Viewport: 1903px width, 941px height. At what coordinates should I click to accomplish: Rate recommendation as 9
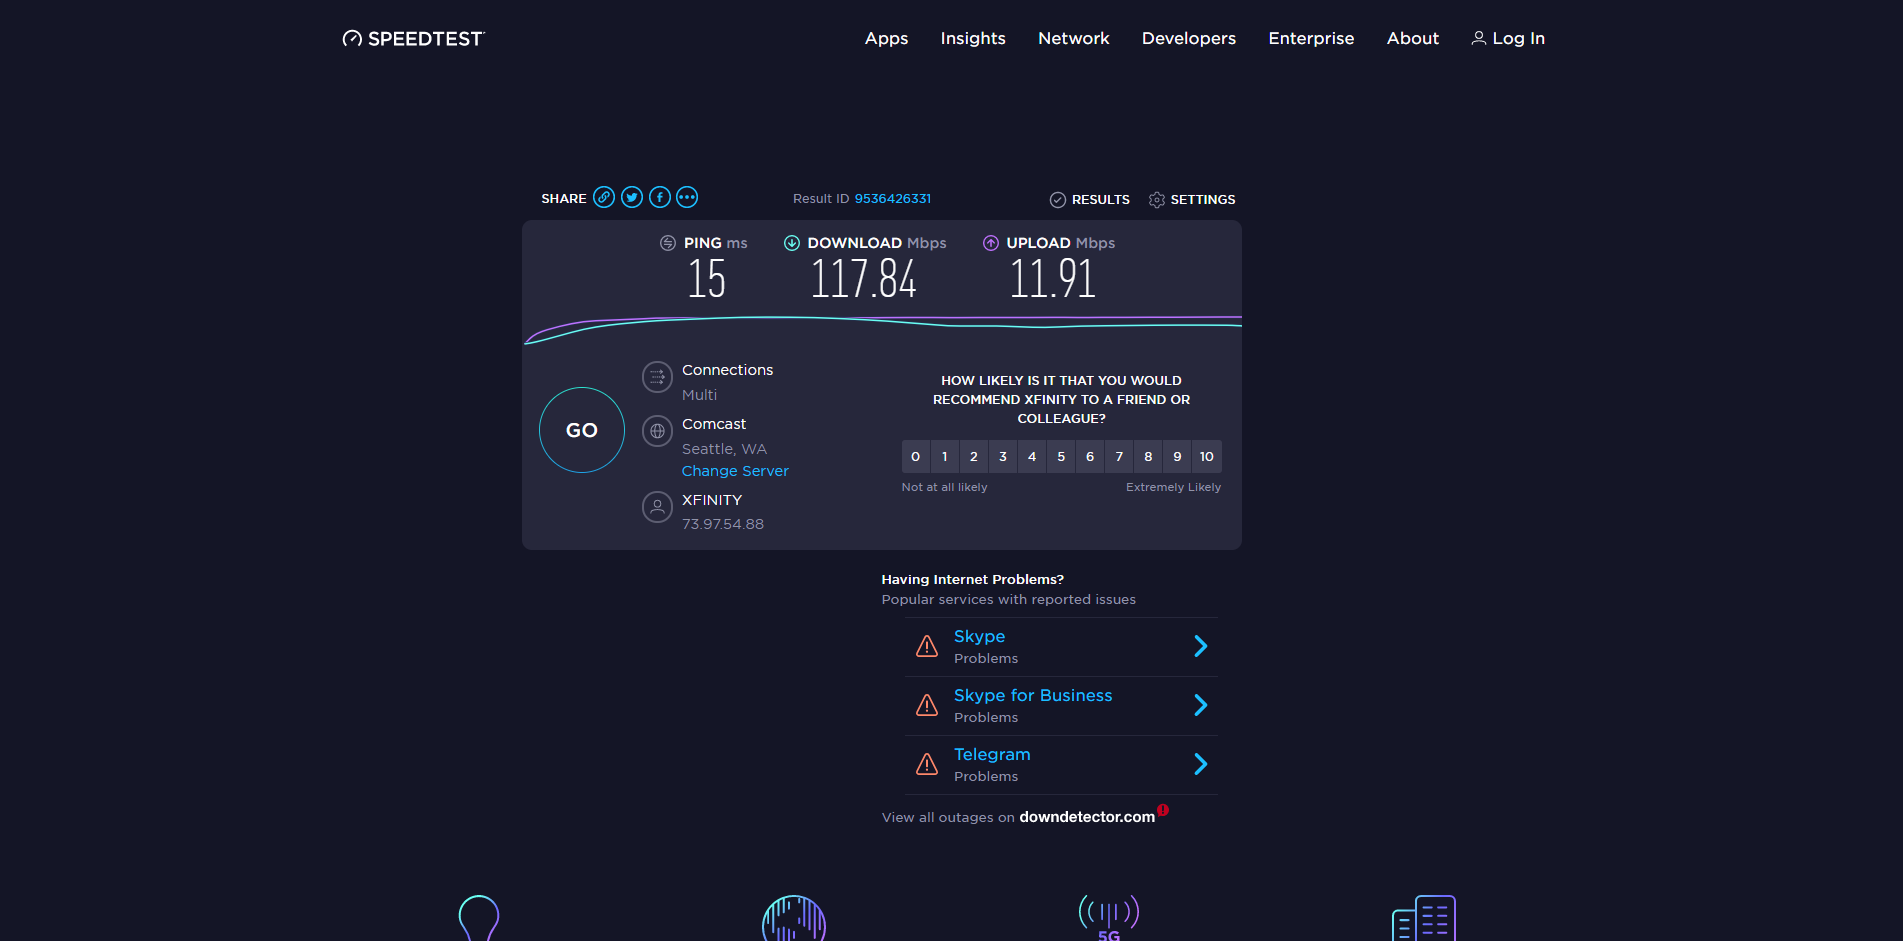click(x=1177, y=456)
